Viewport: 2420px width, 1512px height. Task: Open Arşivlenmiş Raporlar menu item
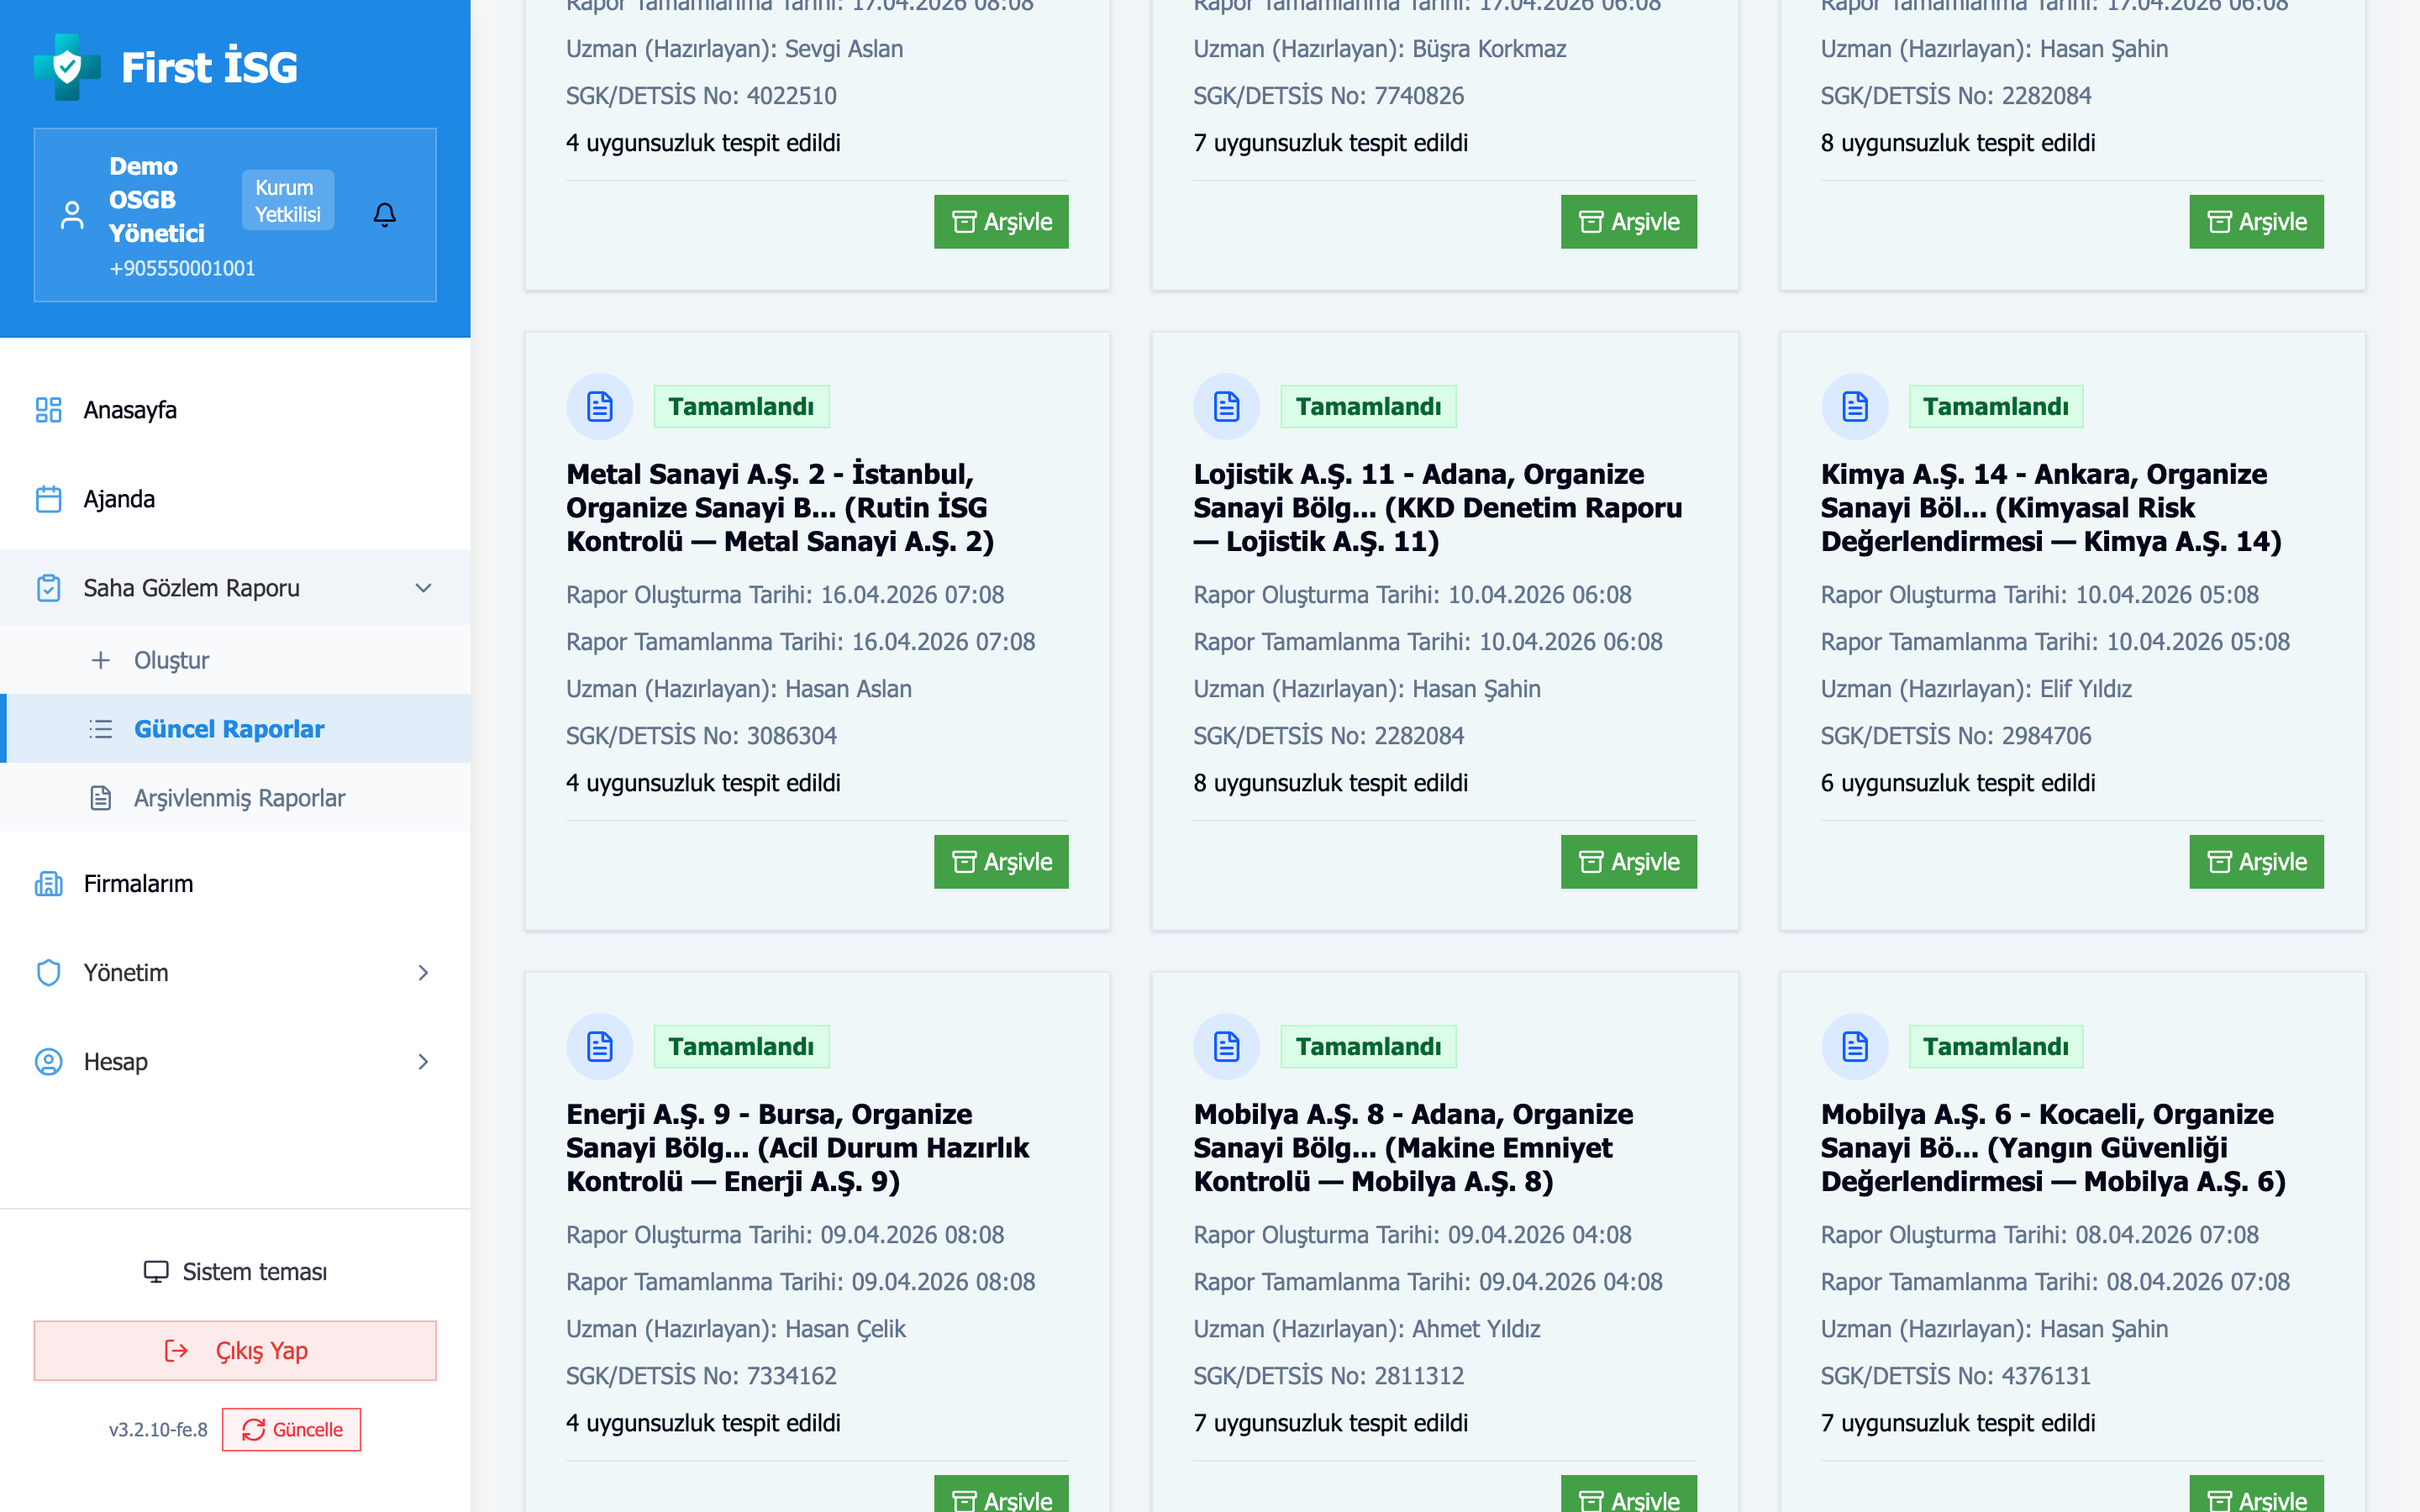[239, 798]
